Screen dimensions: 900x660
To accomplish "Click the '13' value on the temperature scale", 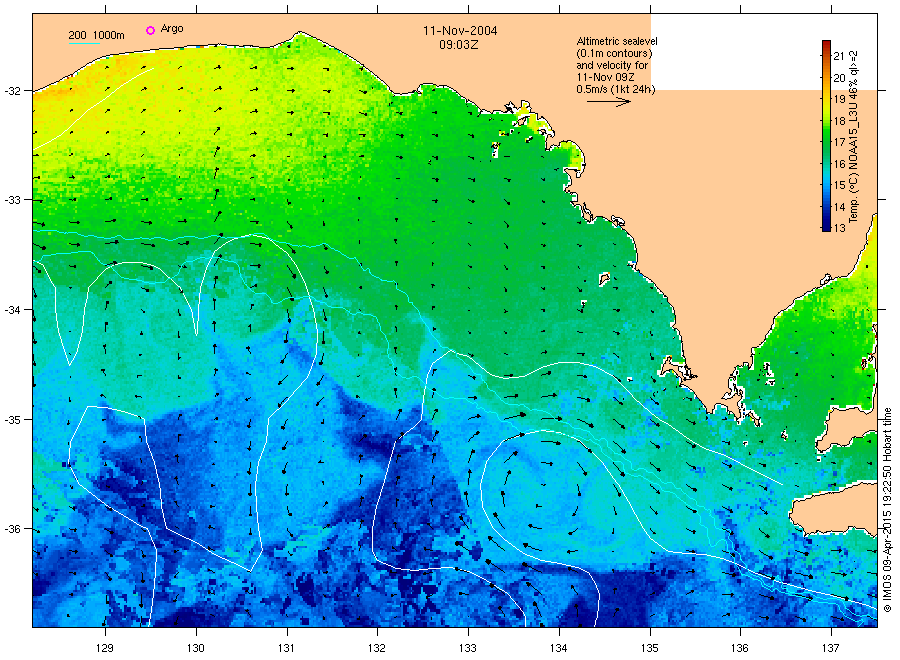I will point(839,228).
